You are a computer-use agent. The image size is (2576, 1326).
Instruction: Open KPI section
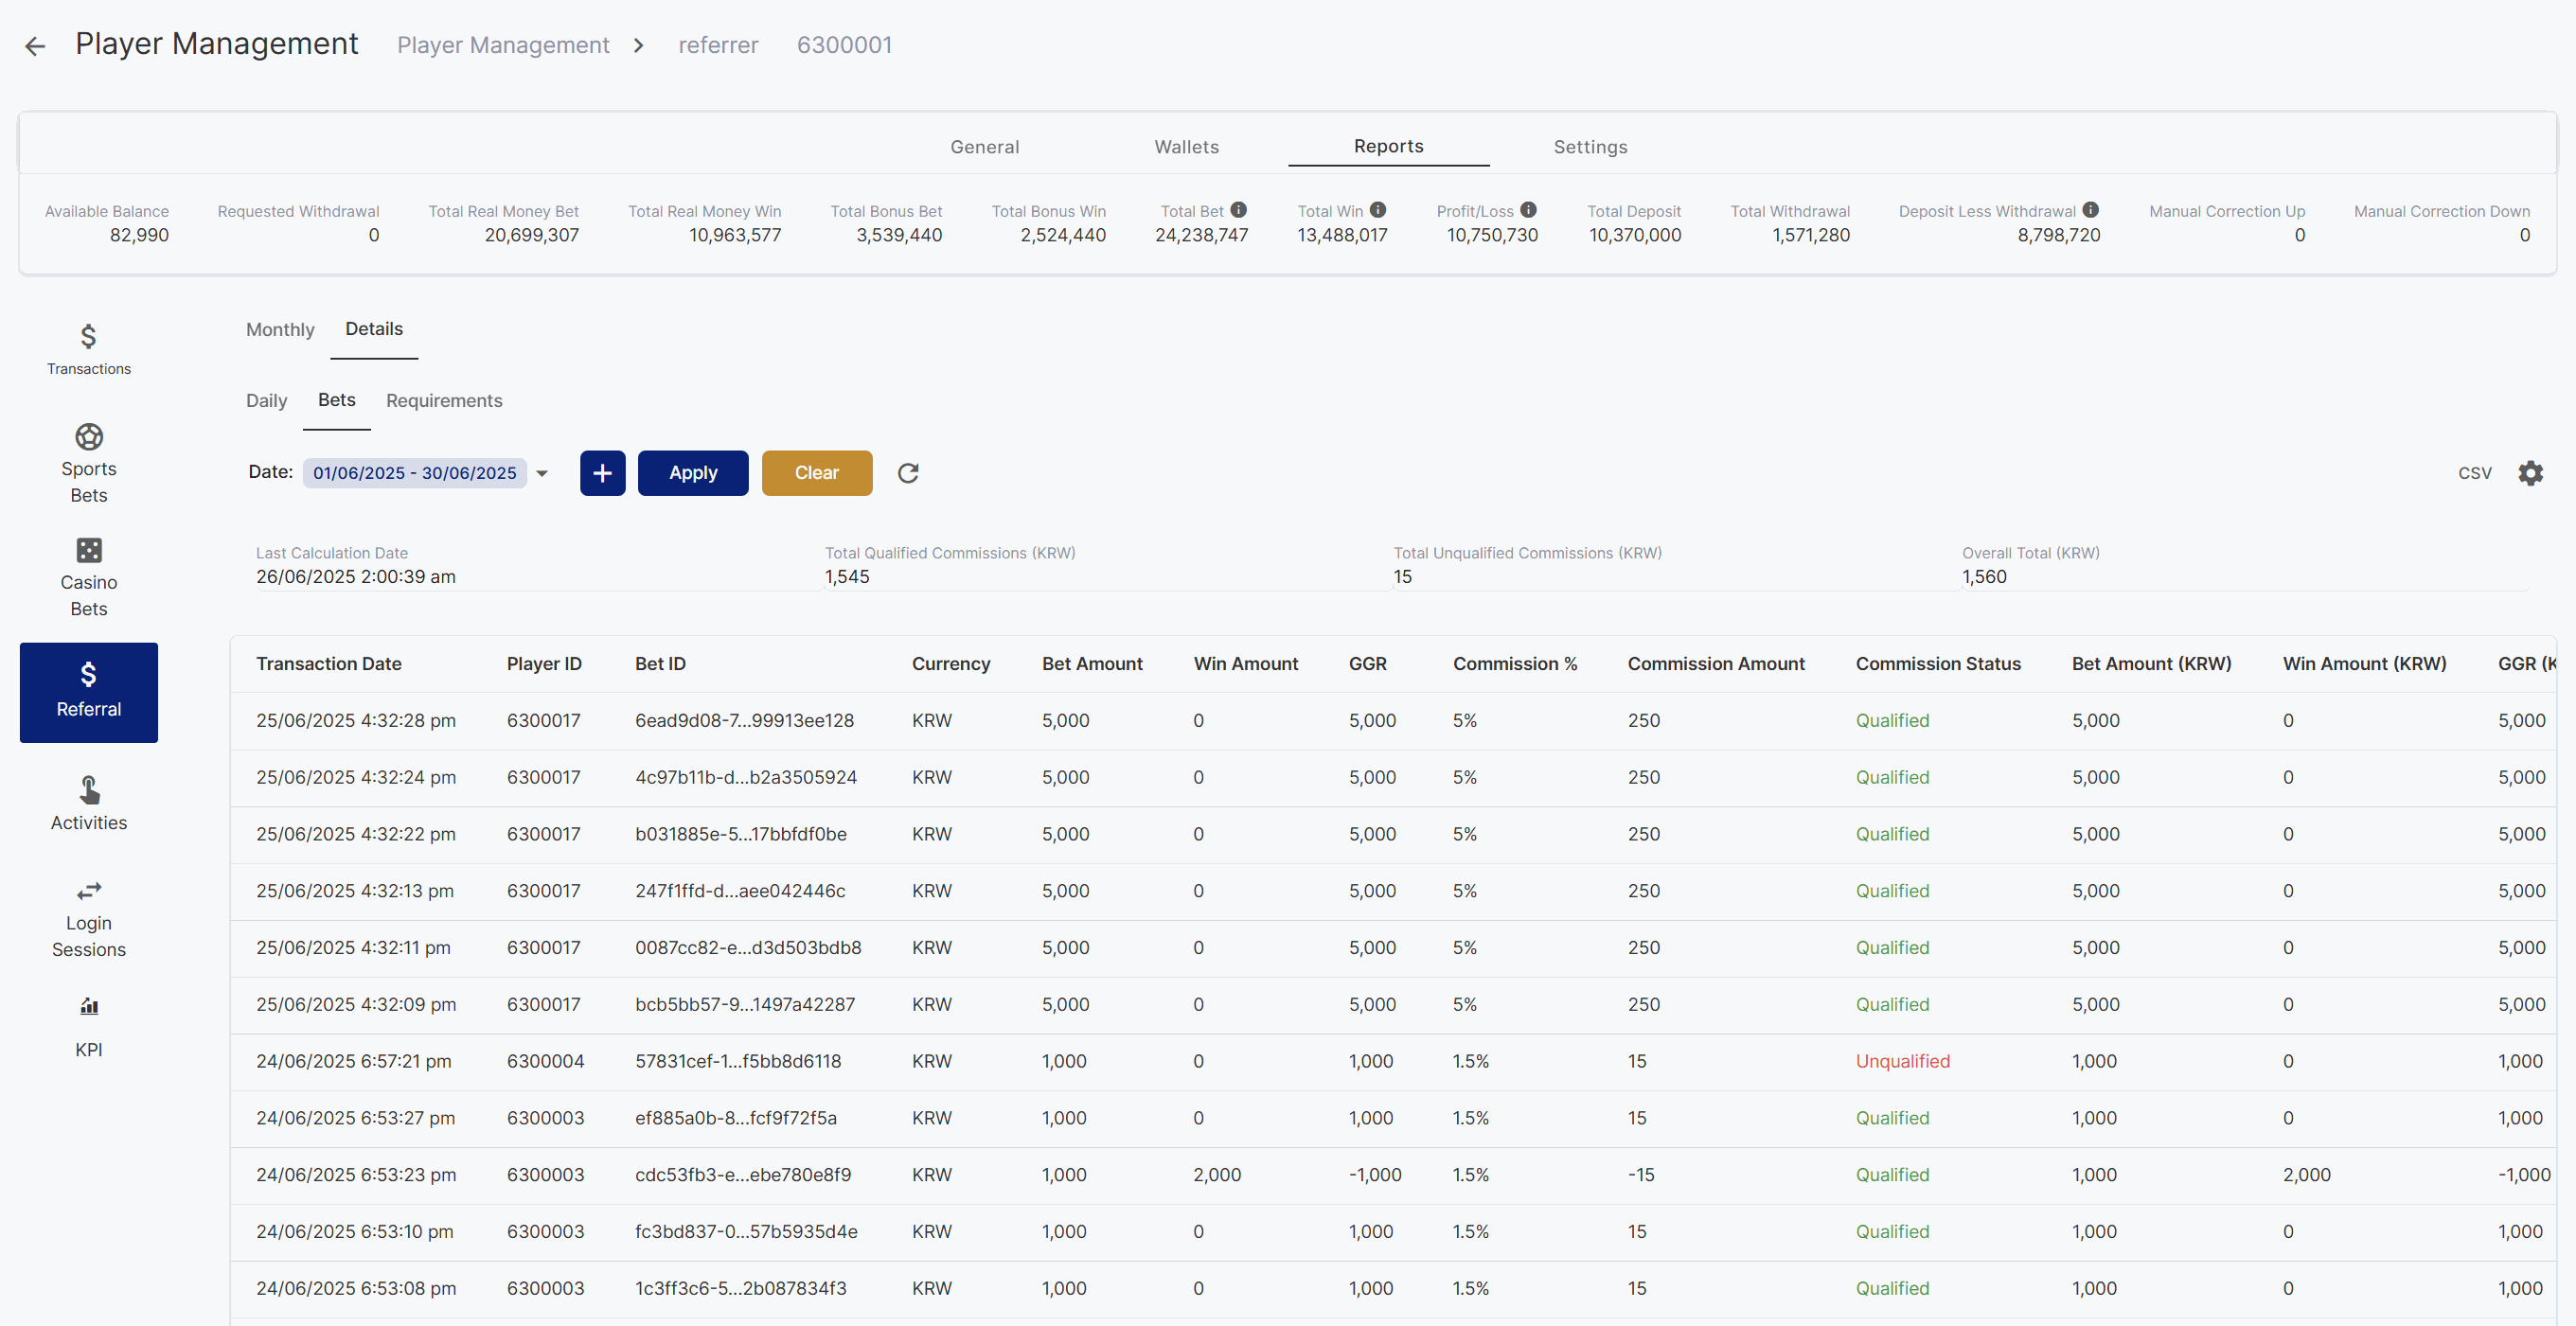89,1028
